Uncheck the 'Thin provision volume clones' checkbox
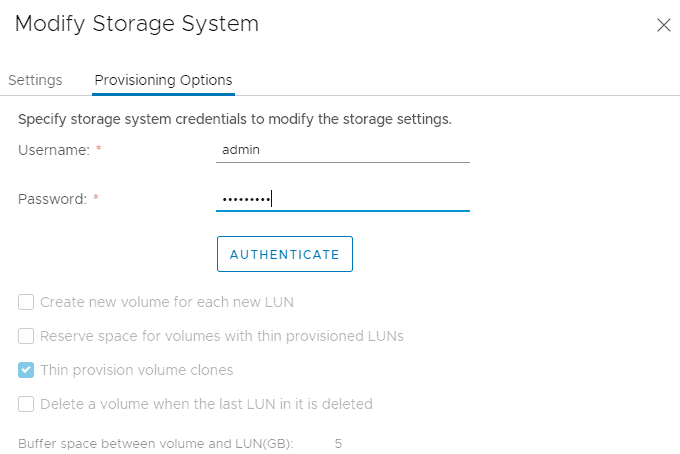Image resolution: width=680 pixels, height=454 pixels. pos(26,370)
